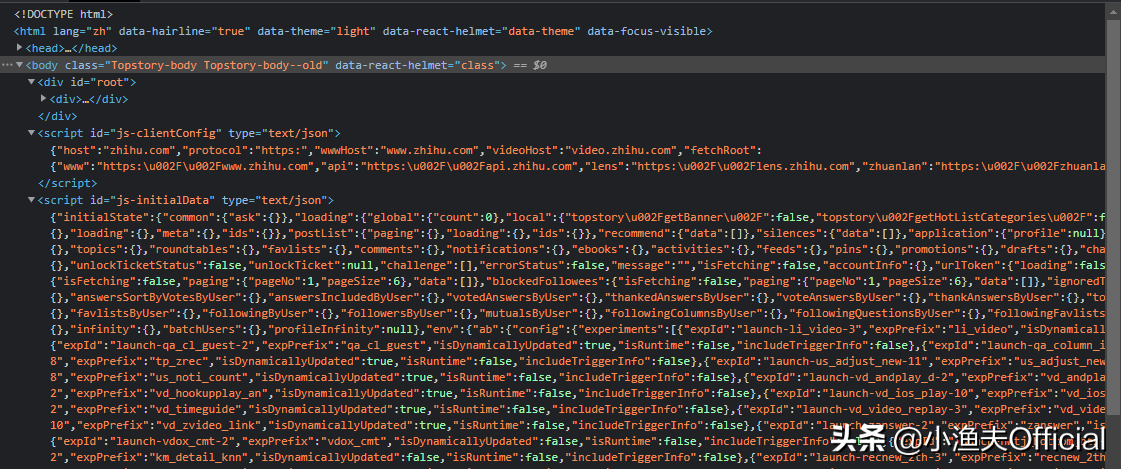1121x469 pixels.
Task: Click the type="text/json" attribute of js-clientConfig
Action: (280, 133)
